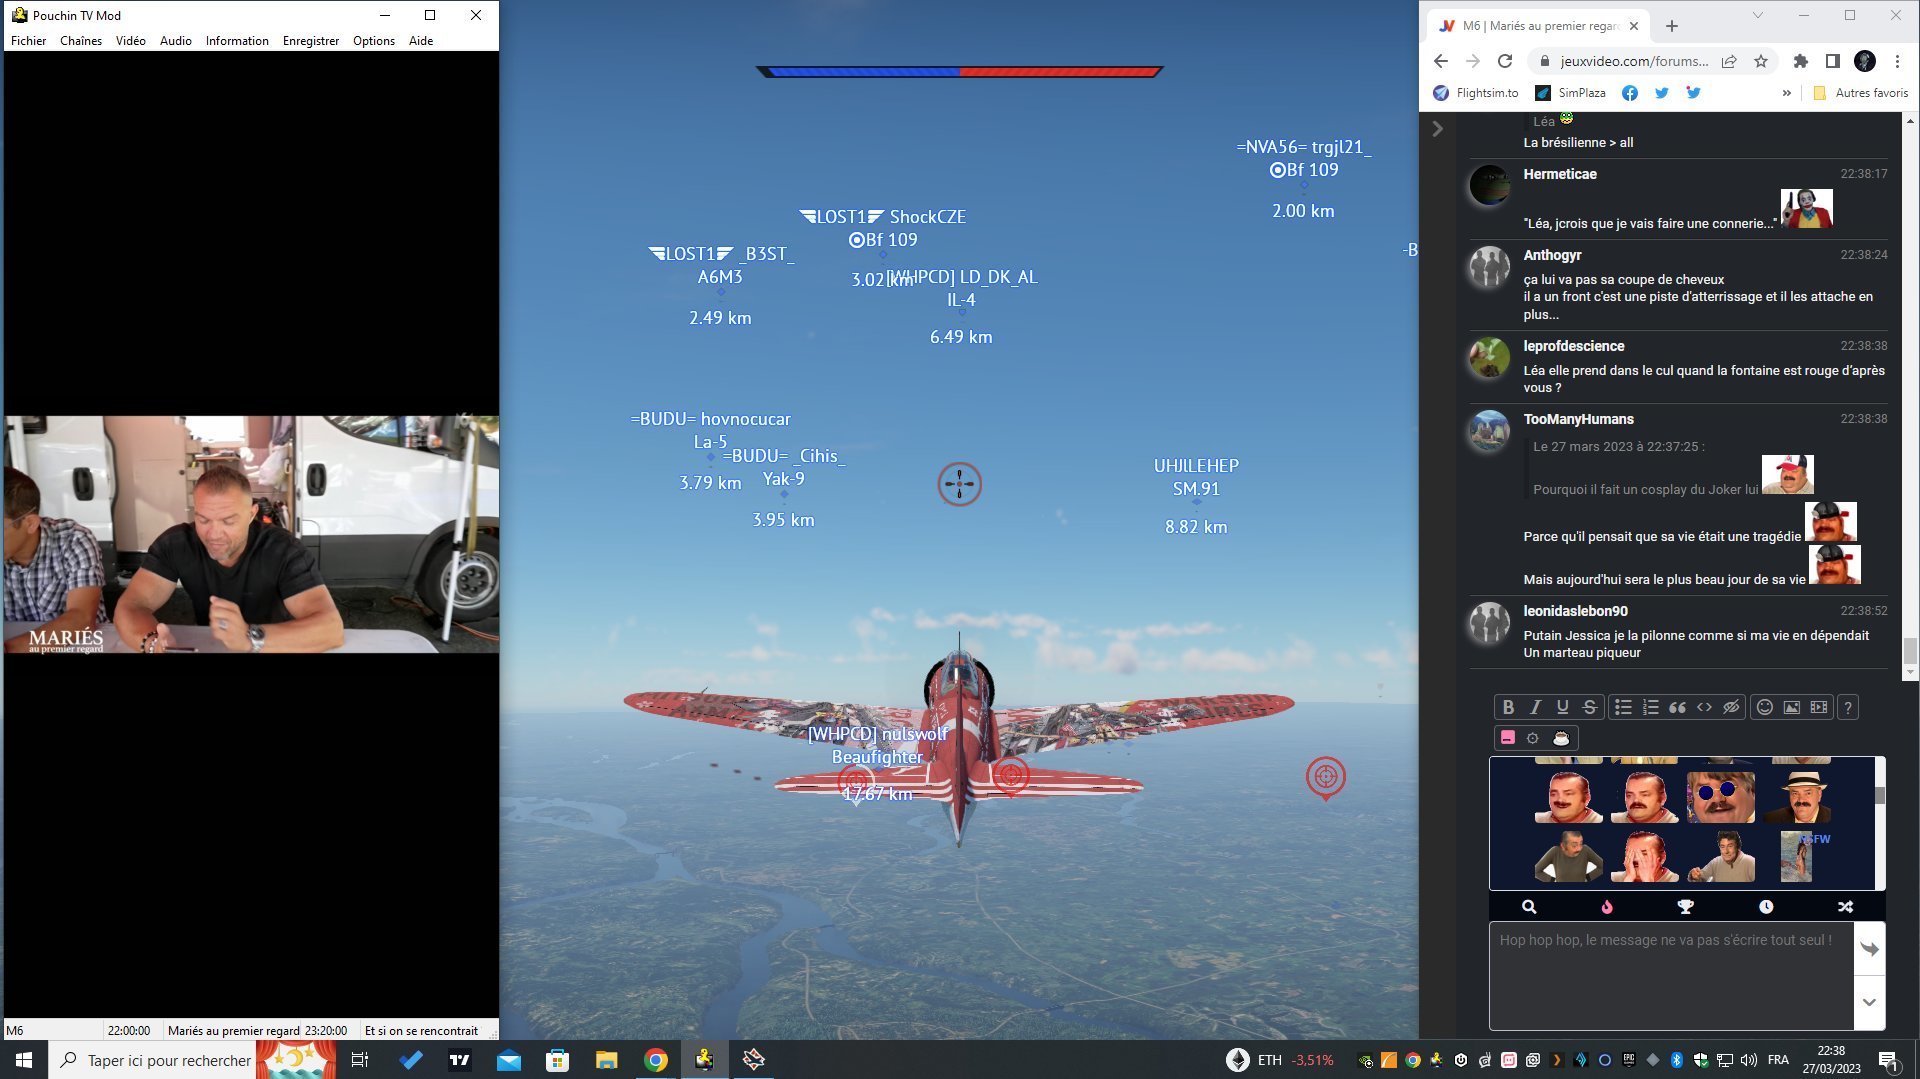1920x1079 pixels.
Task: Click the jeuxvideo.com address bar
Action: 1634,61
